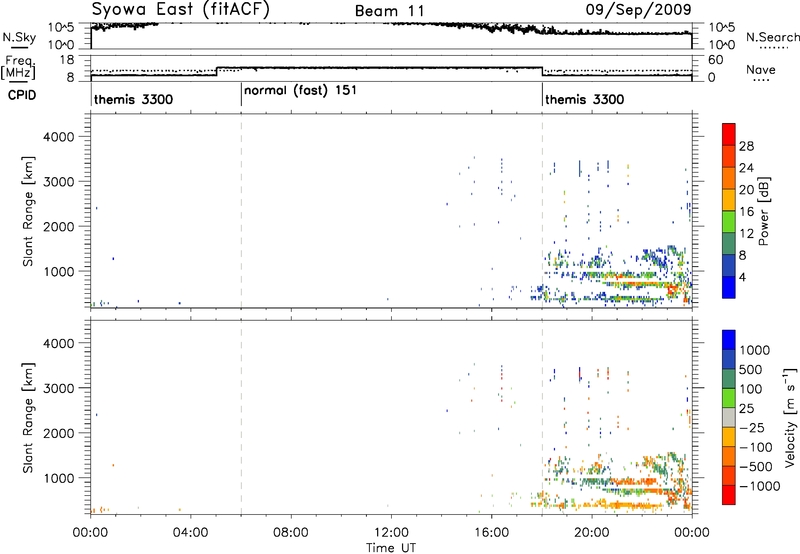This screenshot has height=554, width=800.
Task: Click "2000" on the velocity panel range axis
Action: point(59,433)
